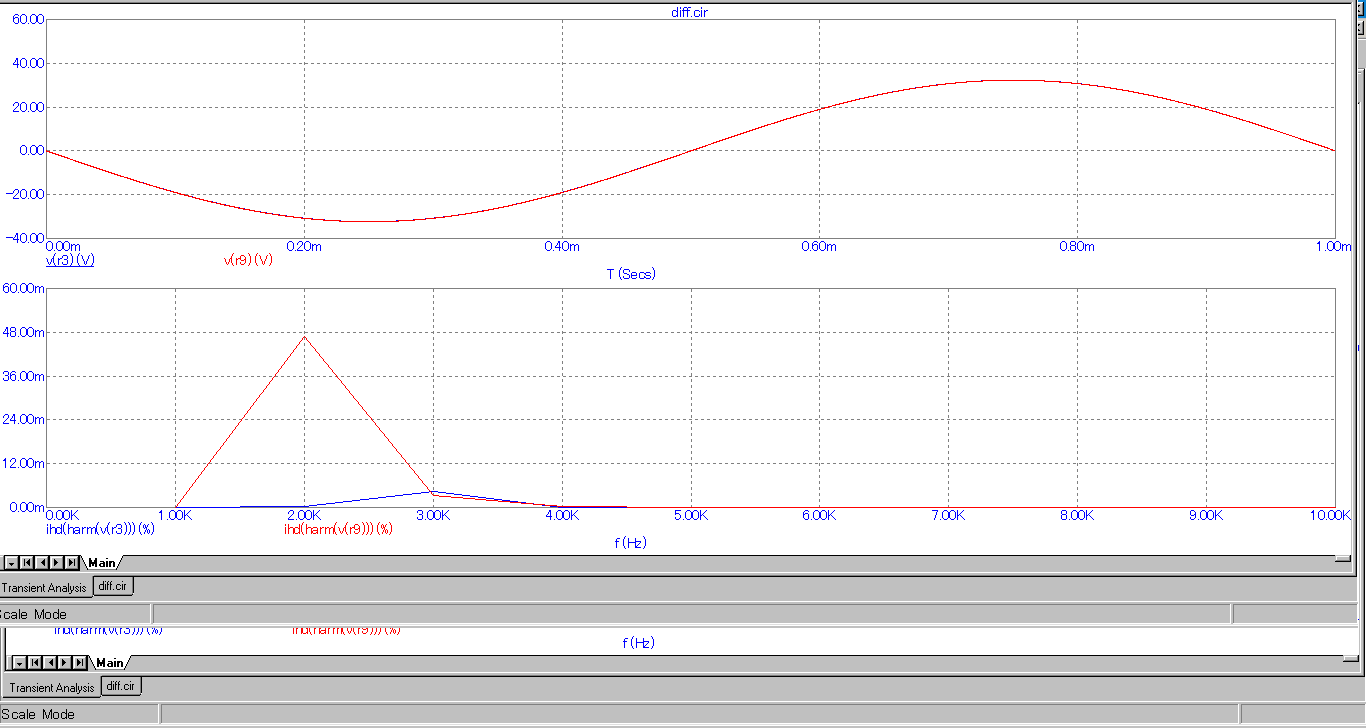Click the lower Scale Mode status text
The width and height of the screenshot is (1366, 728).
coord(37,714)
